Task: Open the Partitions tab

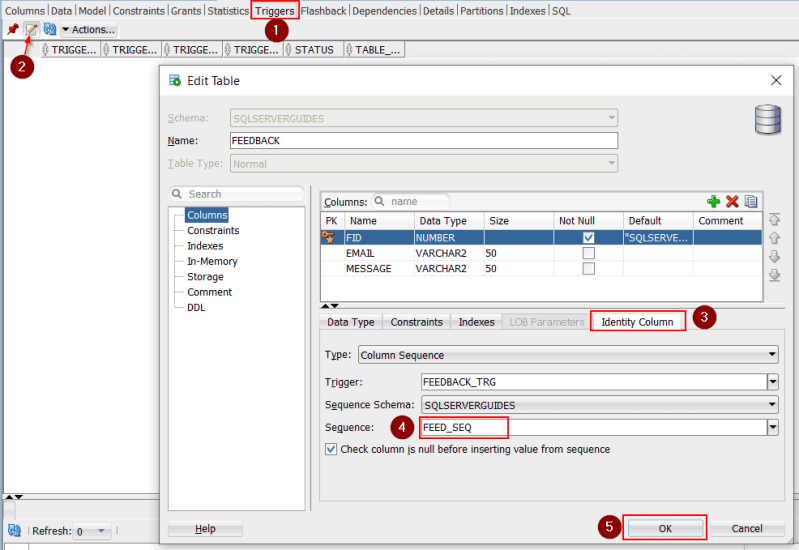Action: 482,11
